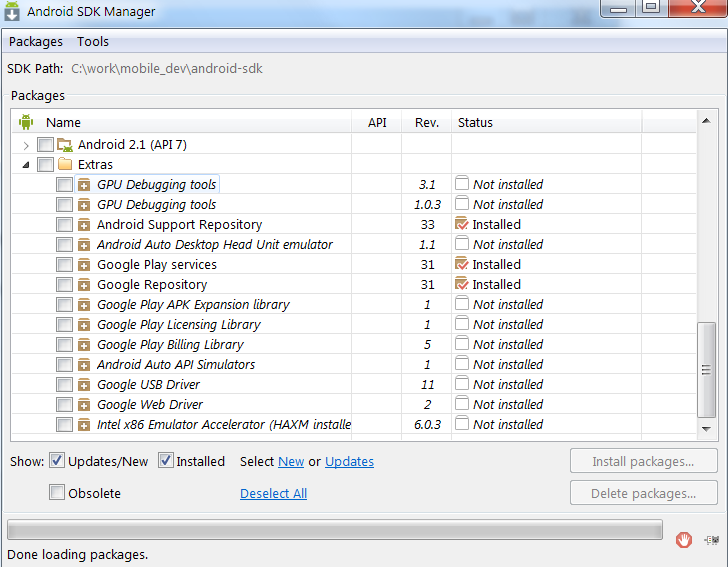Sort by the API column header
728x567 pixels.
coord(377,123)
